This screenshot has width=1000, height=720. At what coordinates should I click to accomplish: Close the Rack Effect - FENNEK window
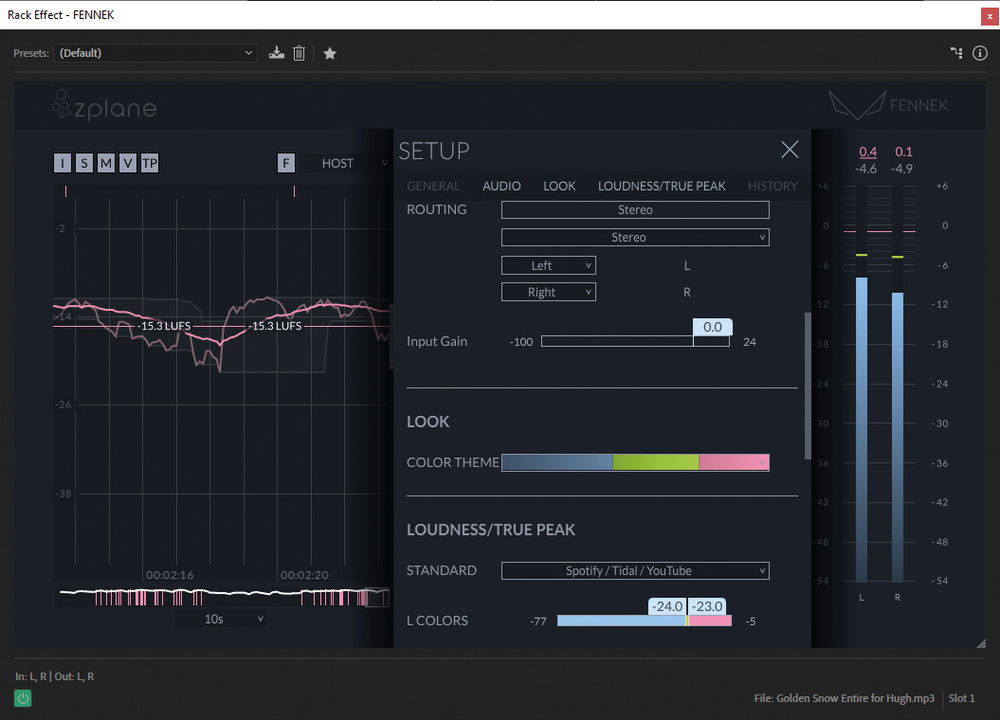pyautogui.click(x=990, y=15)
